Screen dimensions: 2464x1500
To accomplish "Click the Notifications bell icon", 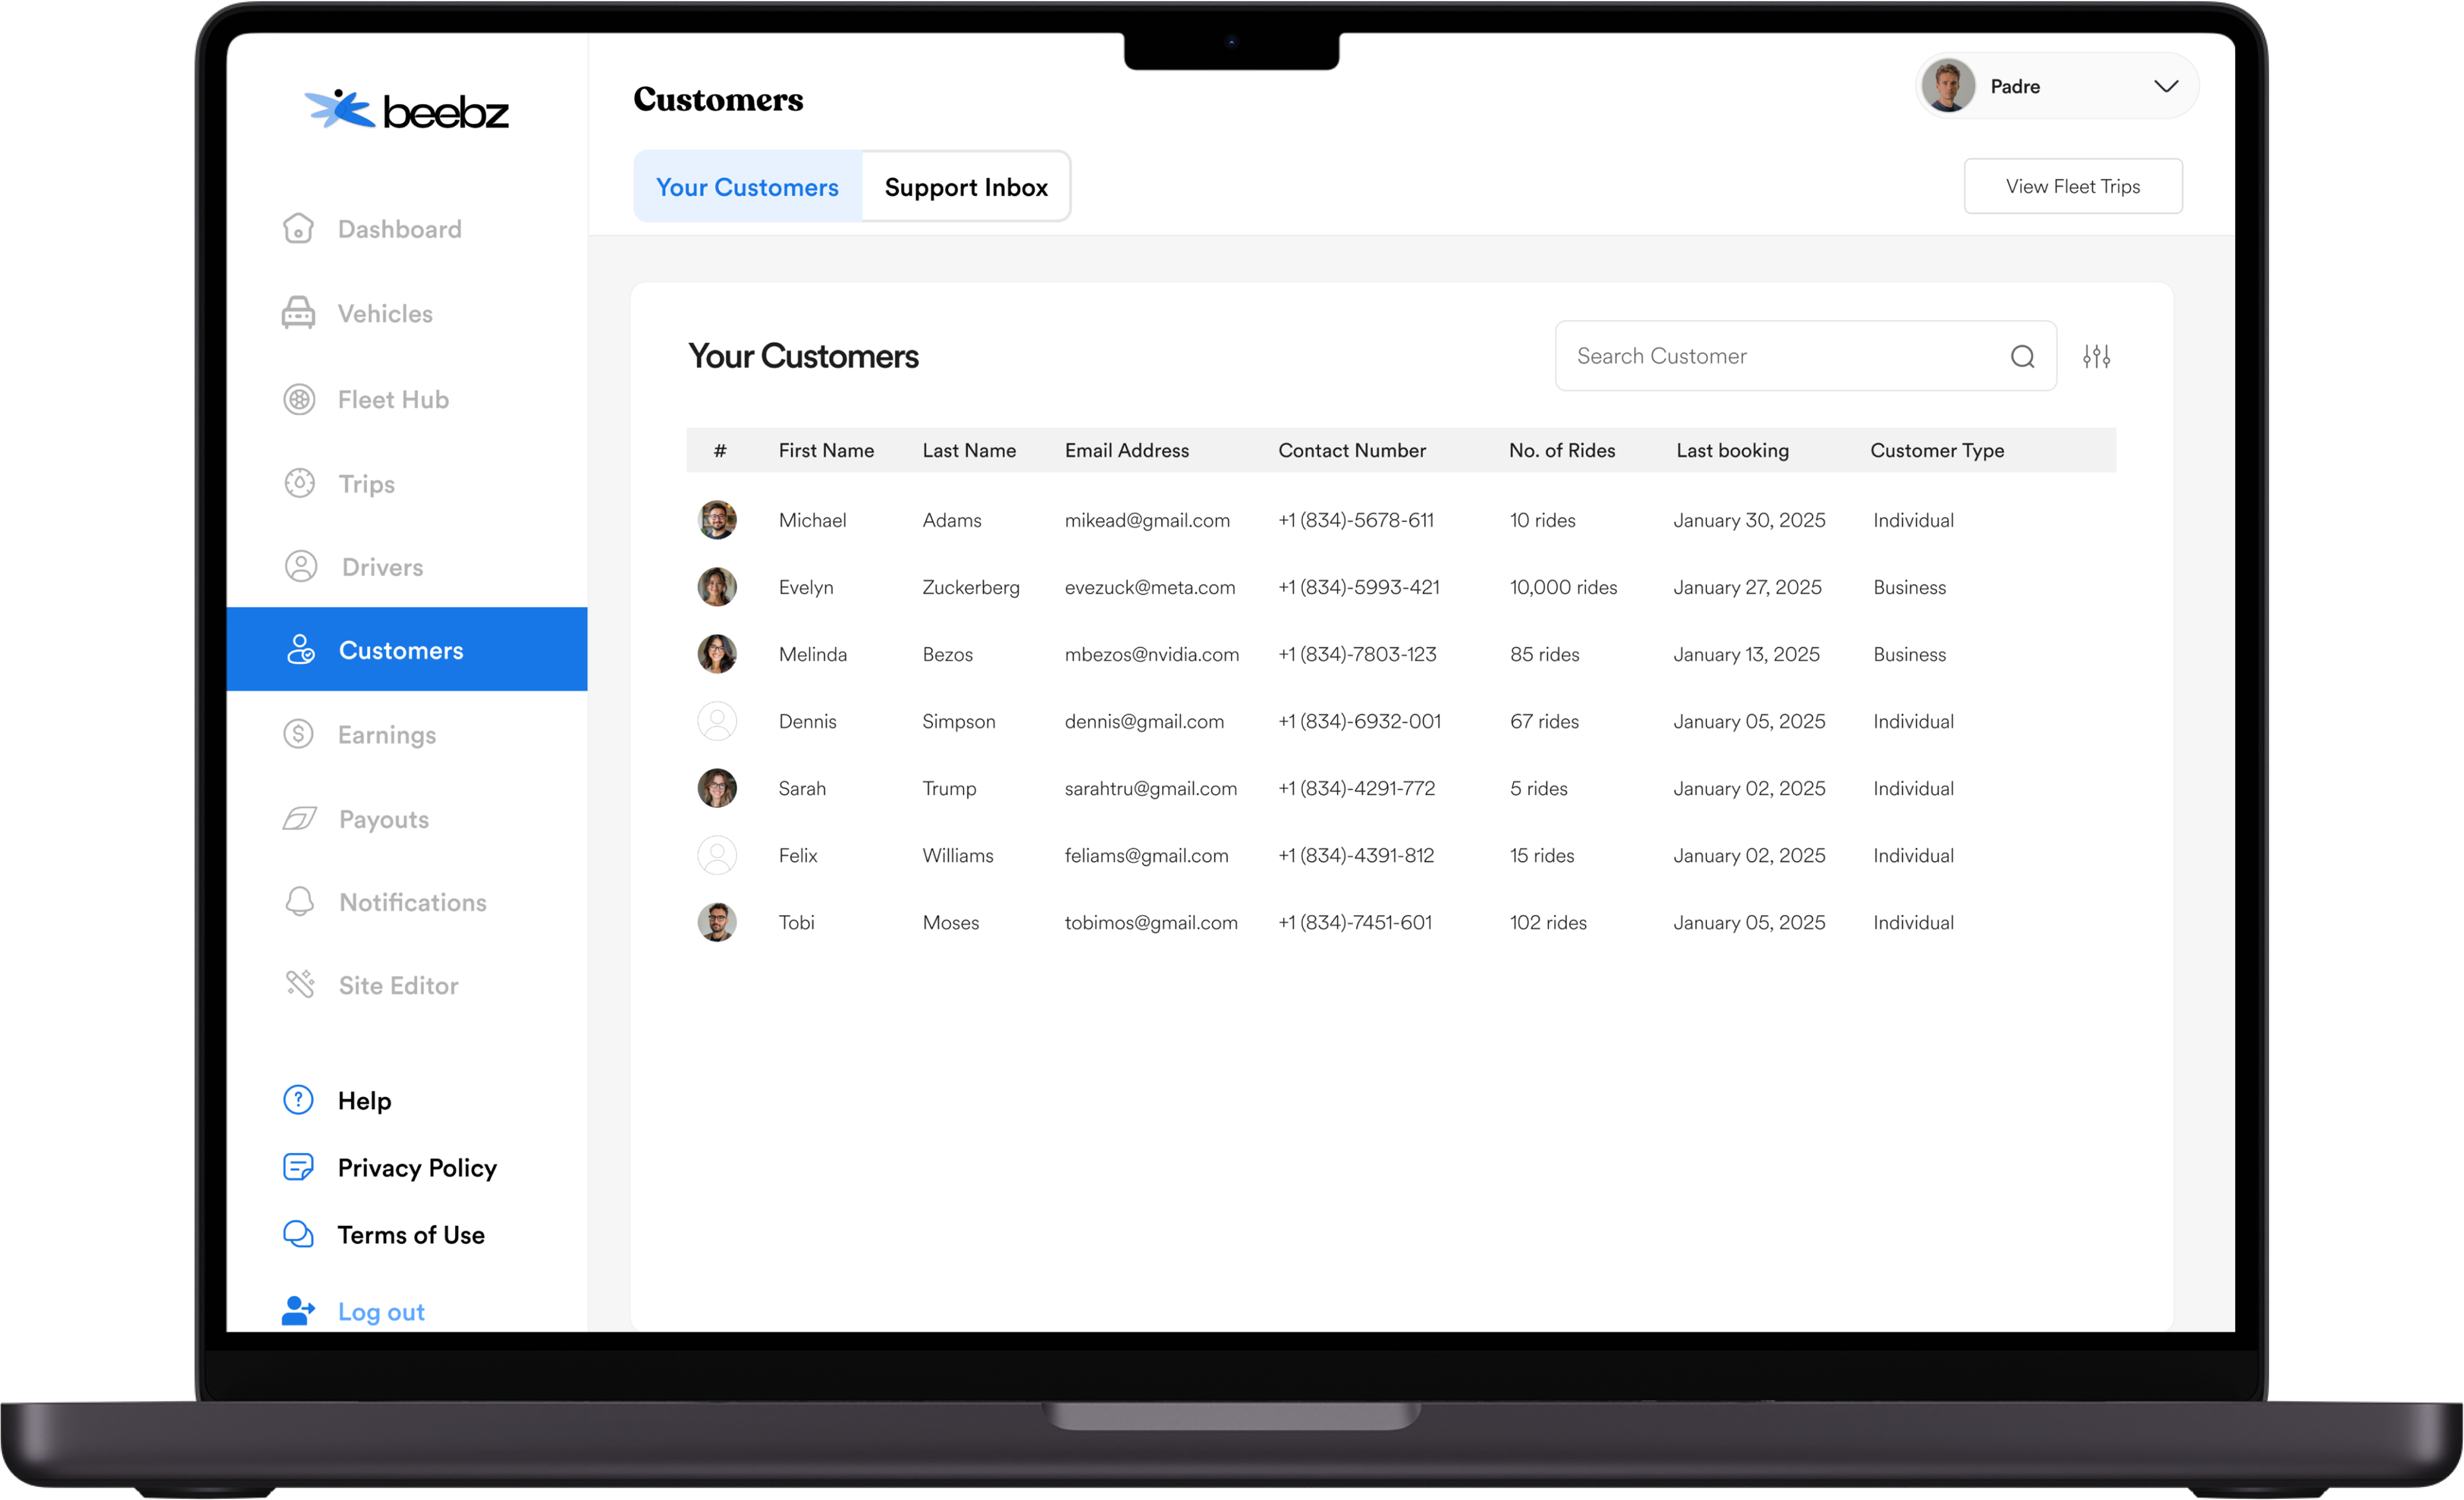I will [299, 901].
